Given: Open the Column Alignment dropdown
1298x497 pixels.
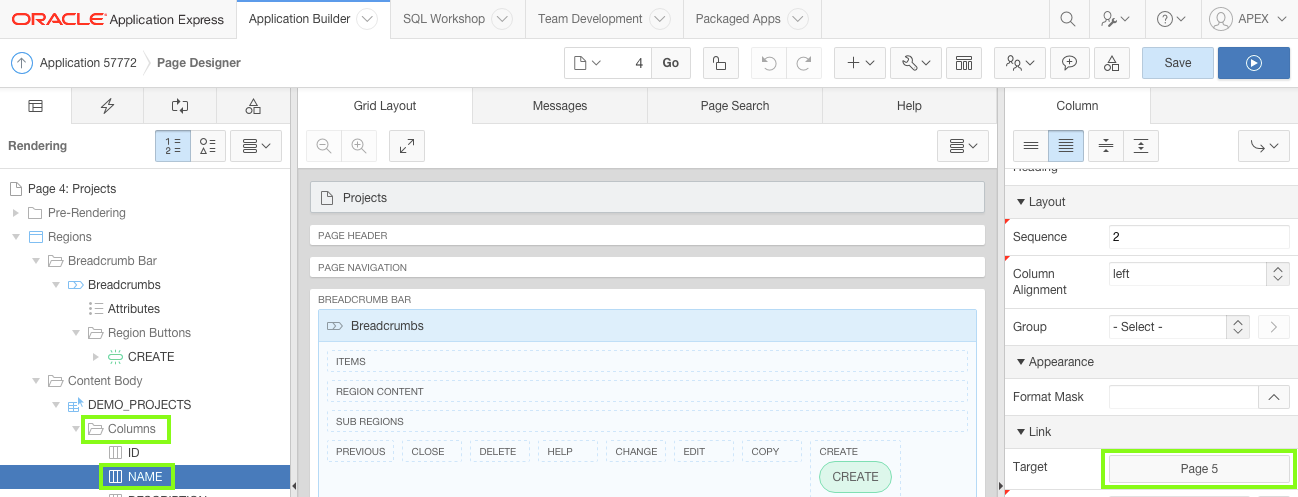Looking at the screenshot, I should [1277, 273].
